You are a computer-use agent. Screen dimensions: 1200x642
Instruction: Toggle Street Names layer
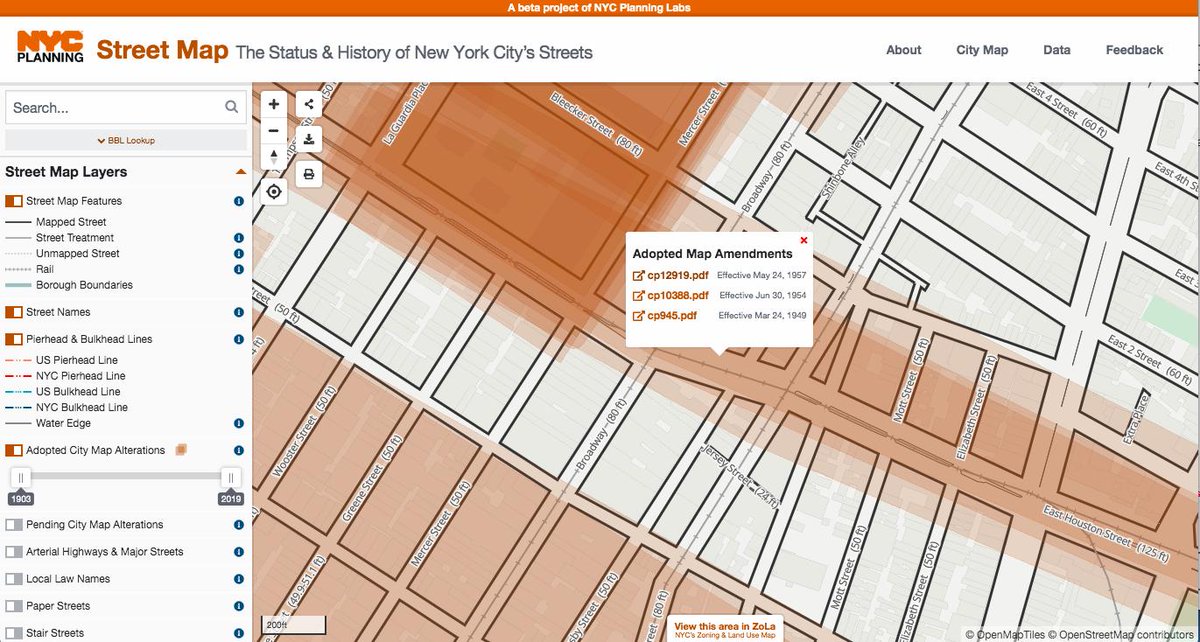click(14, 312)
